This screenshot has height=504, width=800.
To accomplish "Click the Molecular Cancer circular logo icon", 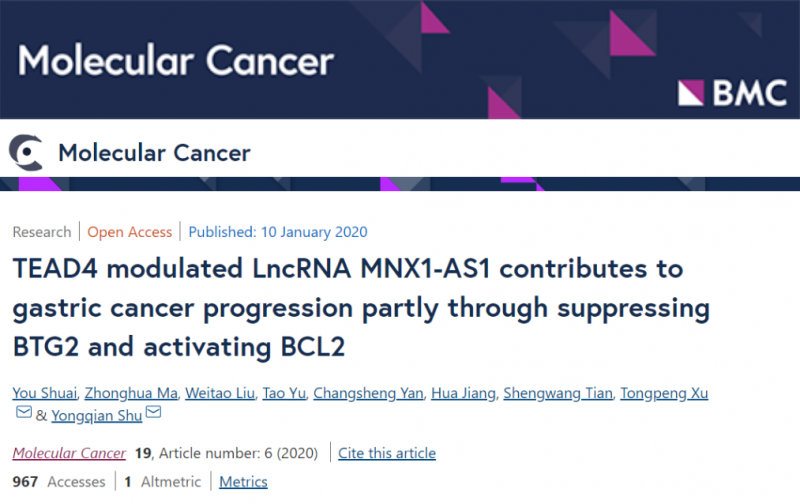I will point(26,152).
